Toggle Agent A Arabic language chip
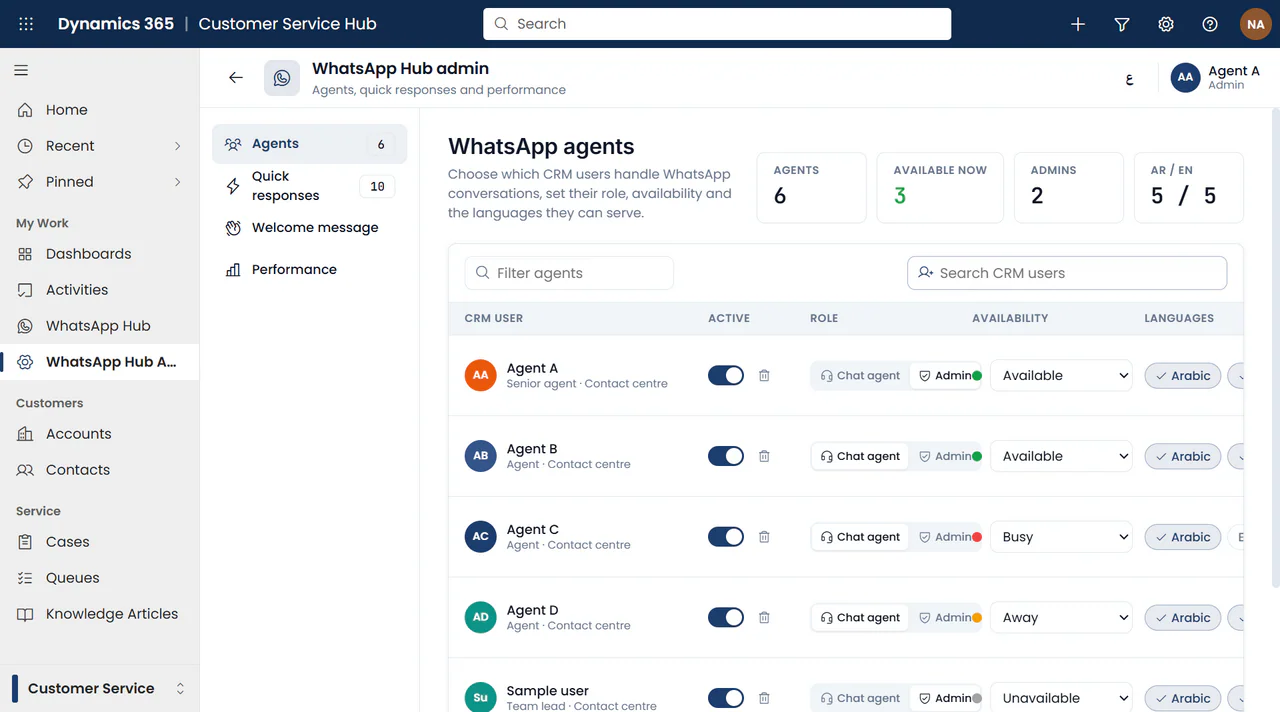 pyautogui.click(x=1183, y=376)
